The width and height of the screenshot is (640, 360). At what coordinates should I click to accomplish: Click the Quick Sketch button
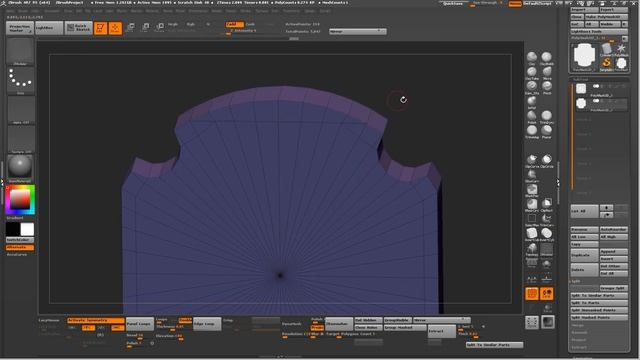coord(79,28)
